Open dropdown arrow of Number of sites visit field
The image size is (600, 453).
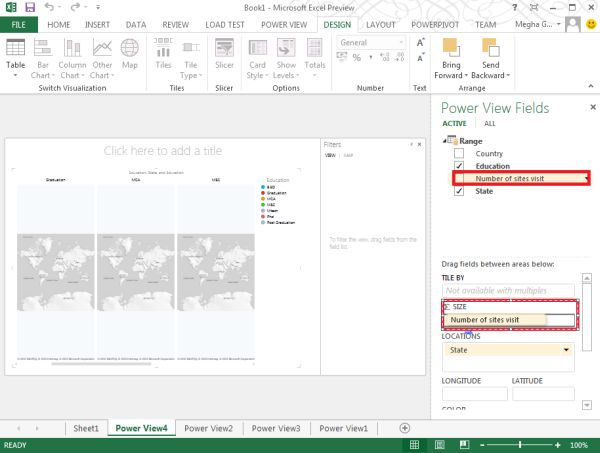pyautogui.click(x=586, y=178)
